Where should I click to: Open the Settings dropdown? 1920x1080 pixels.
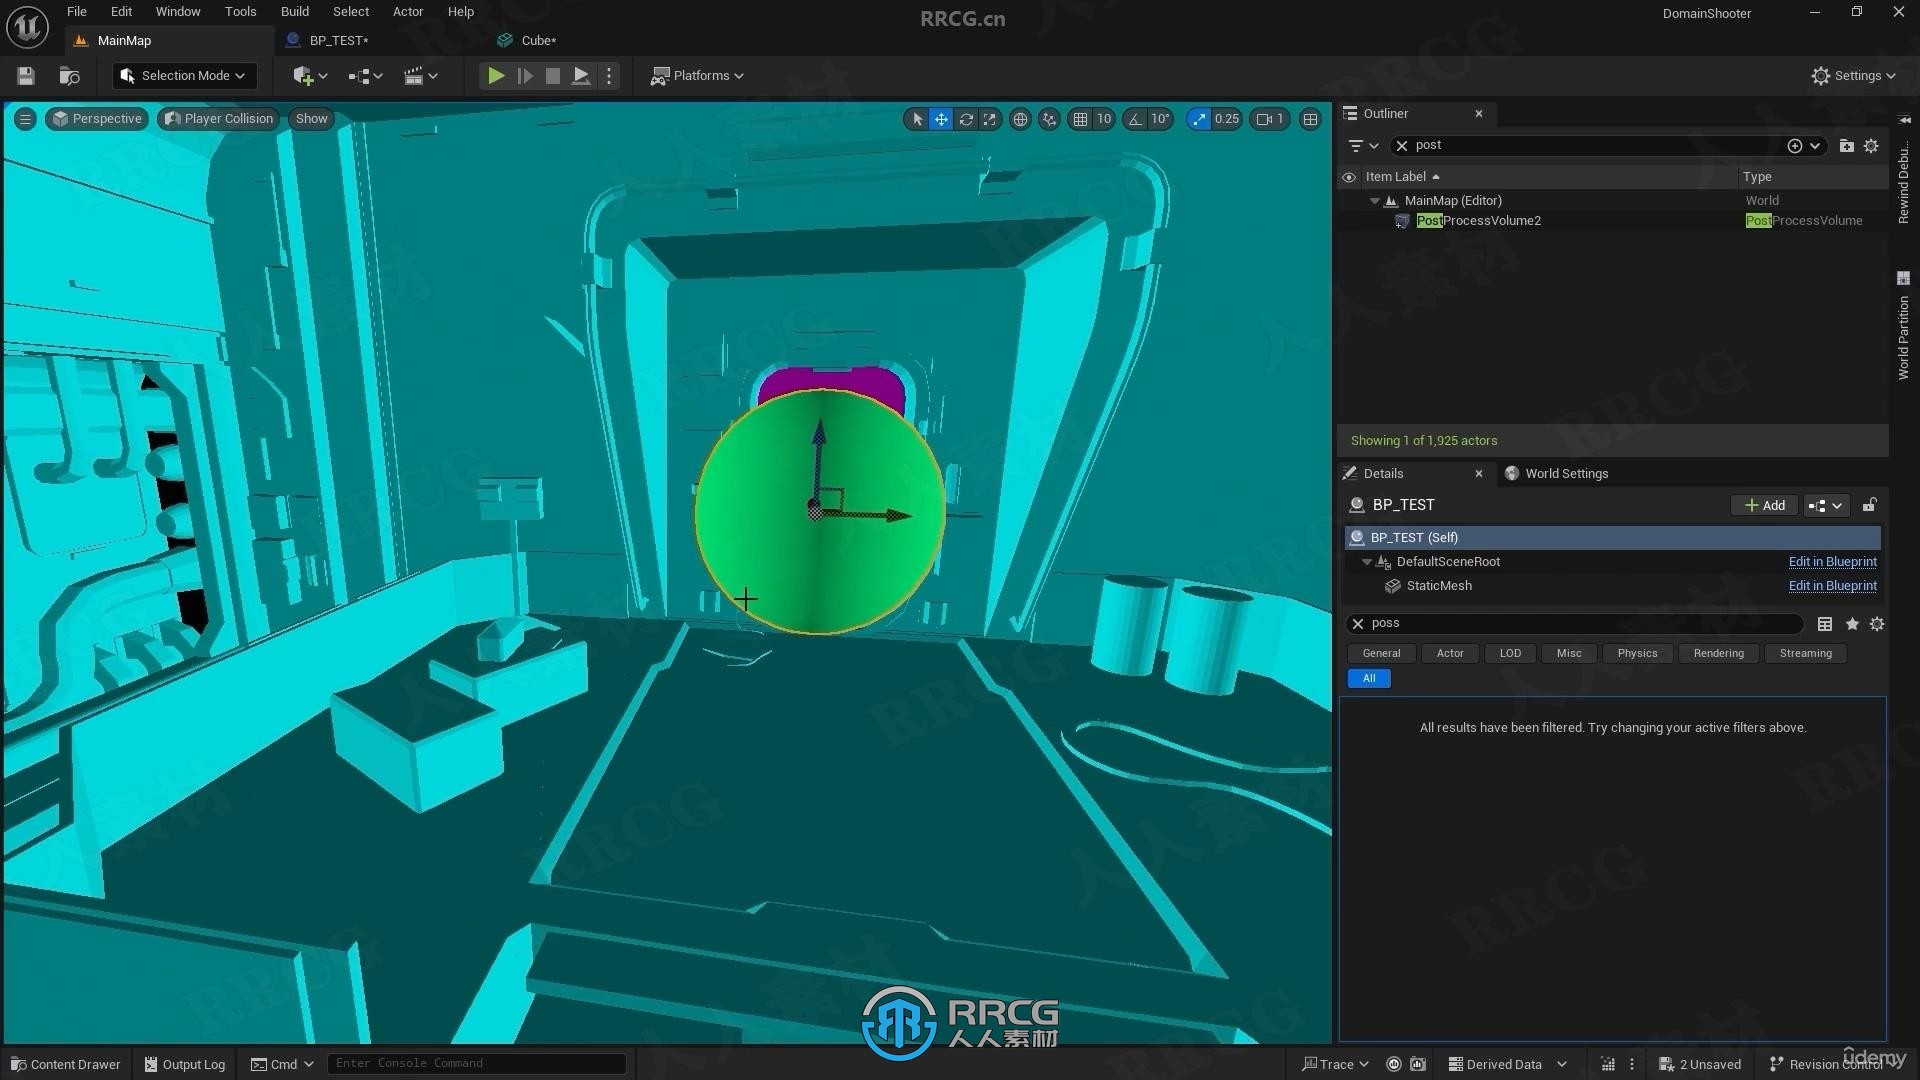coord(1854,76)
